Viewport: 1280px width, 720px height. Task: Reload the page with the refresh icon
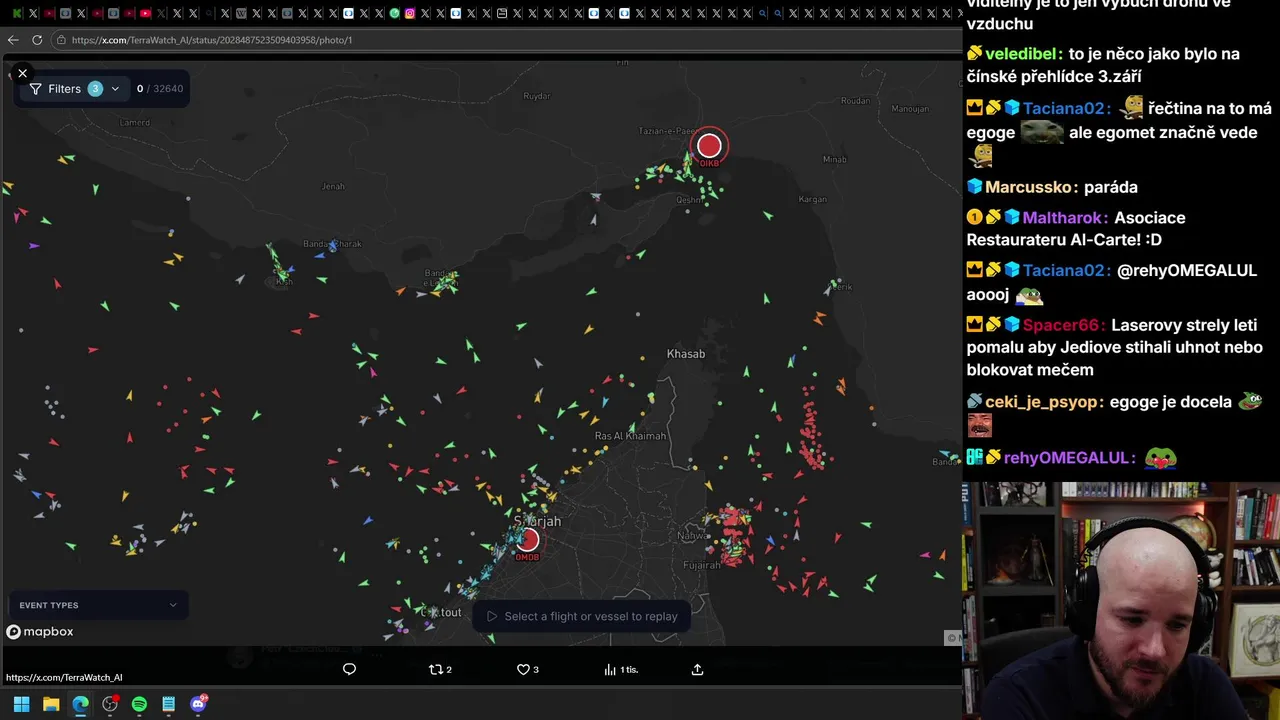click(37, 40)
